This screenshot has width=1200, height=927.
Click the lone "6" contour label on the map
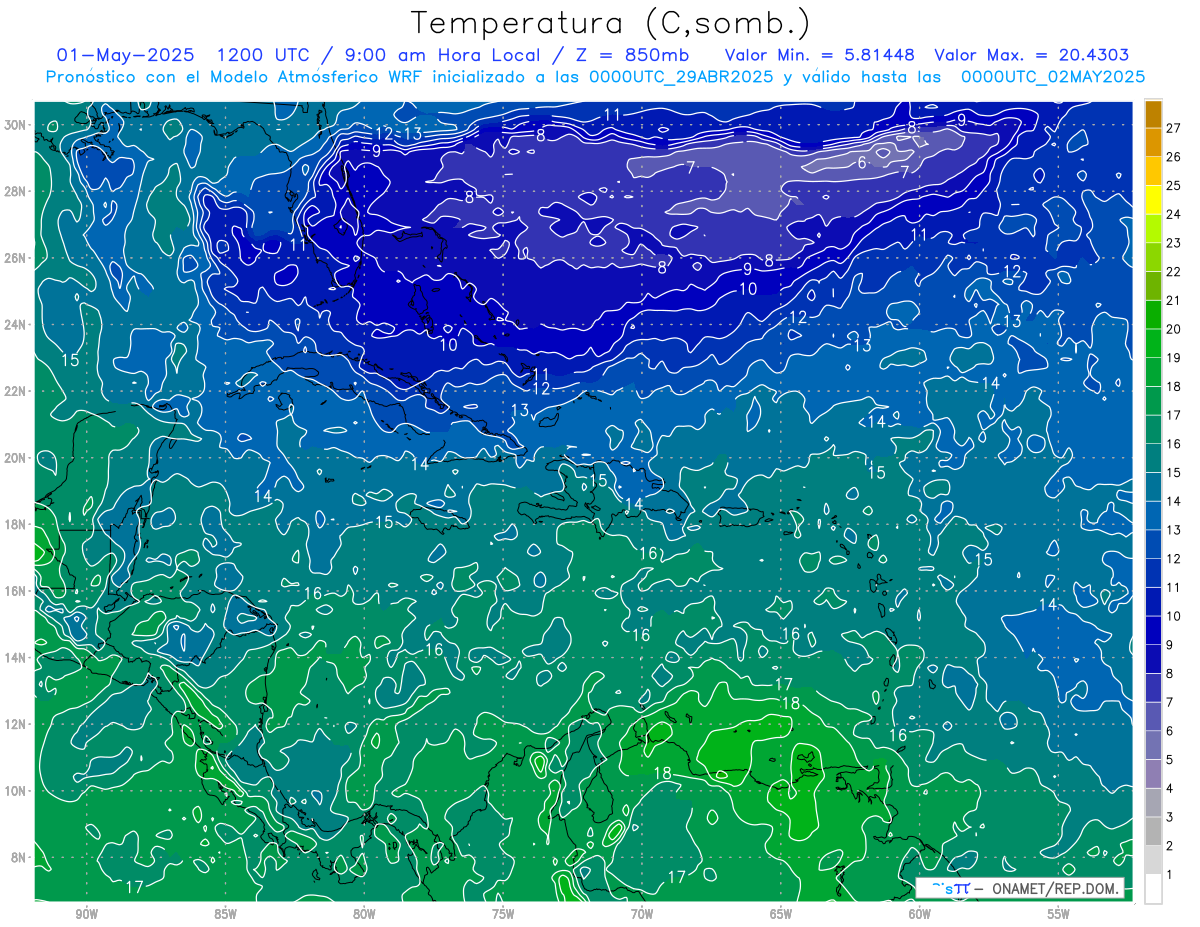pos(861,162)
